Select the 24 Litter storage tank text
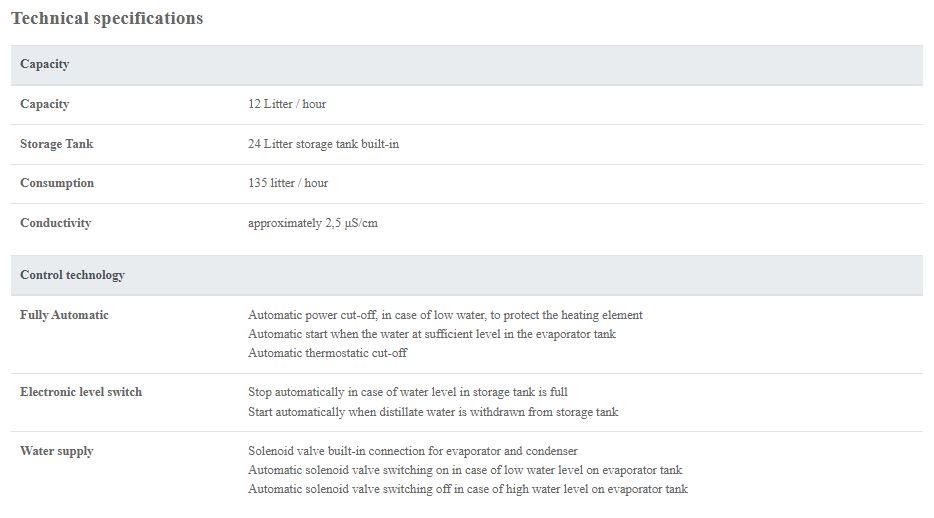 [323, 144]
